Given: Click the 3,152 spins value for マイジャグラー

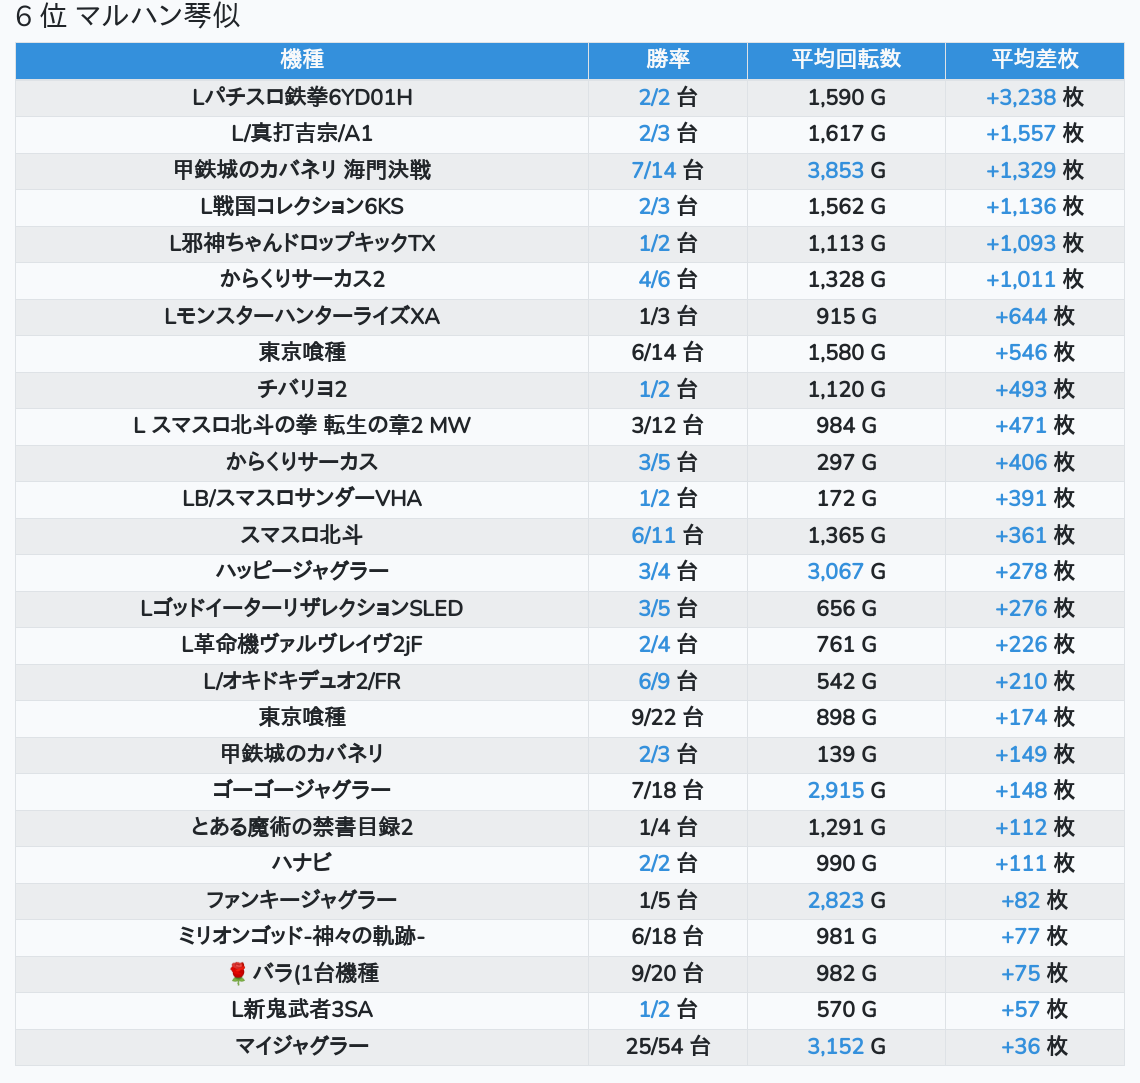Looking at the screenshot, I should (x=835, y=1046).
